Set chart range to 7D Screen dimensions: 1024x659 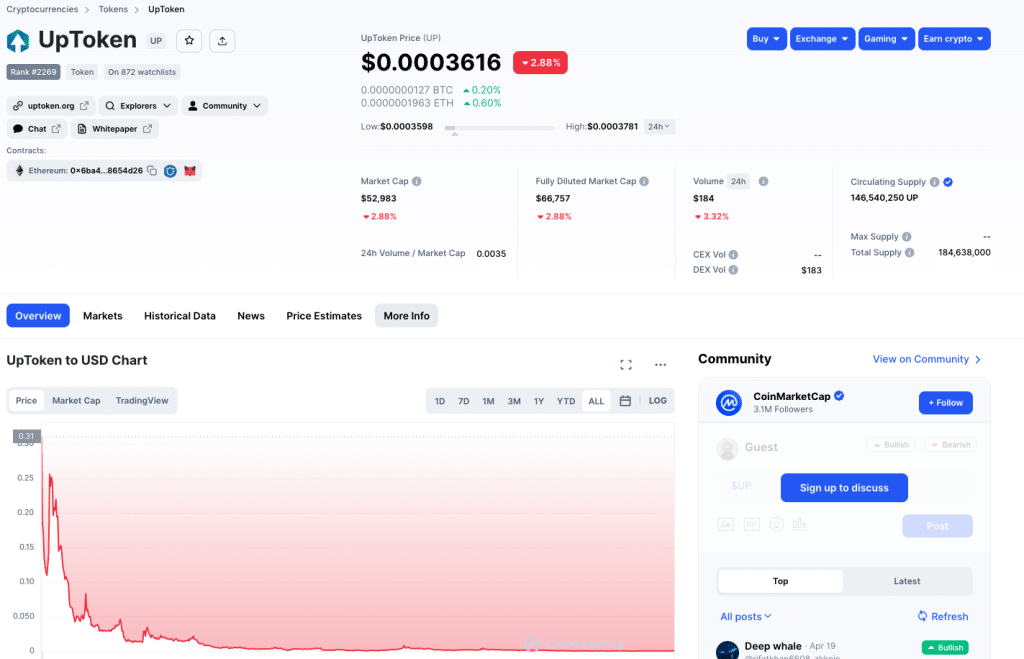tap(464, 401)
